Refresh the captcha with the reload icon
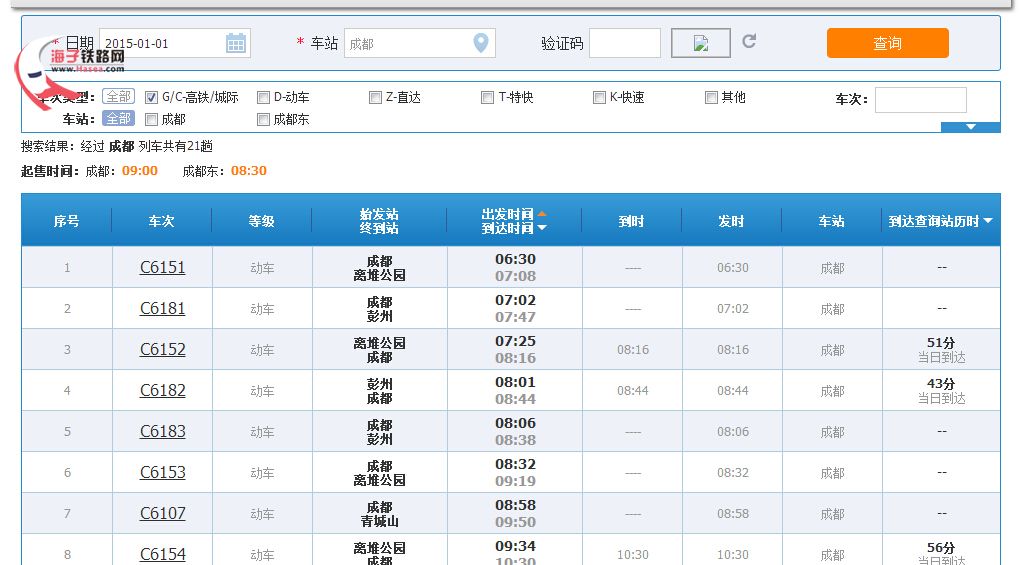 coord(749,42)
